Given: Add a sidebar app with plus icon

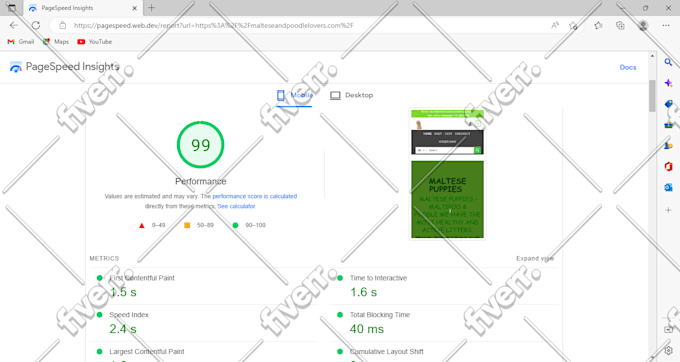Looking at the screenshot, I should 668,210.
